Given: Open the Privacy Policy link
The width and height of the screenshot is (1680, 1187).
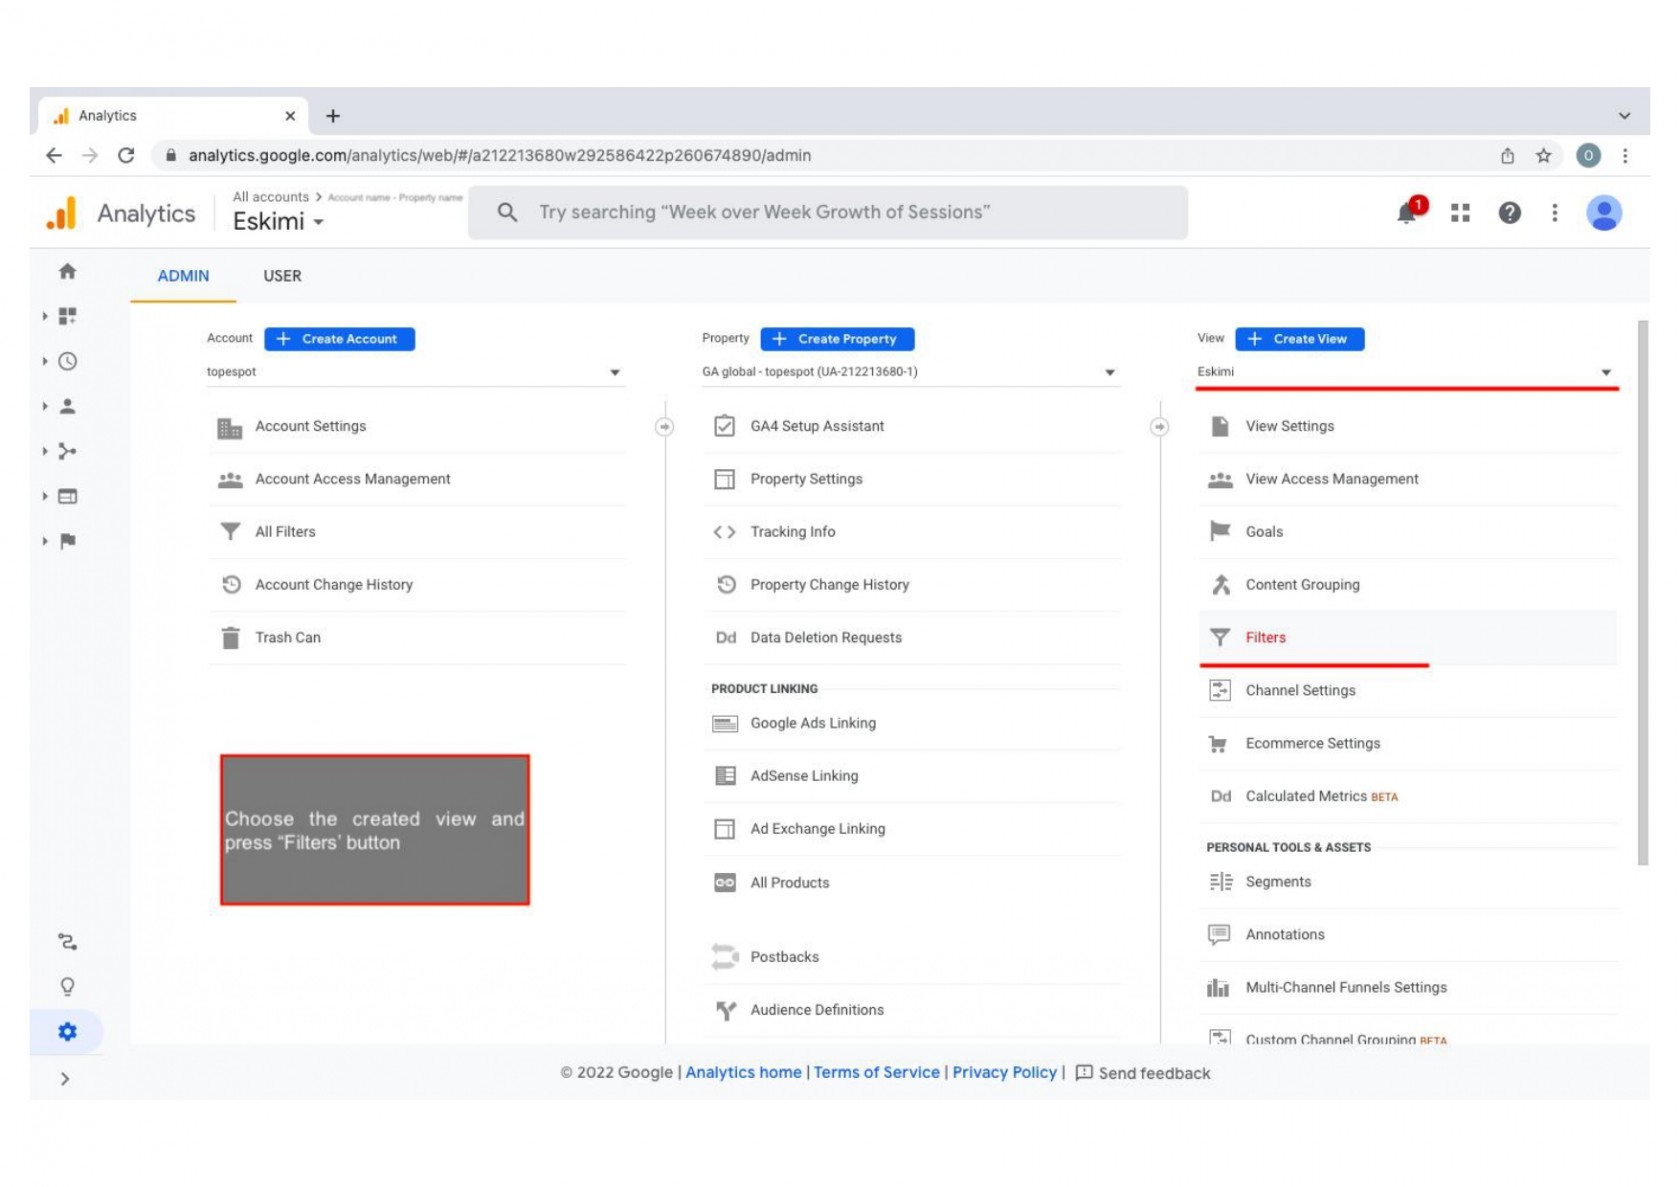Looking at the screenshot, I should click(x=1005, y=1072).
